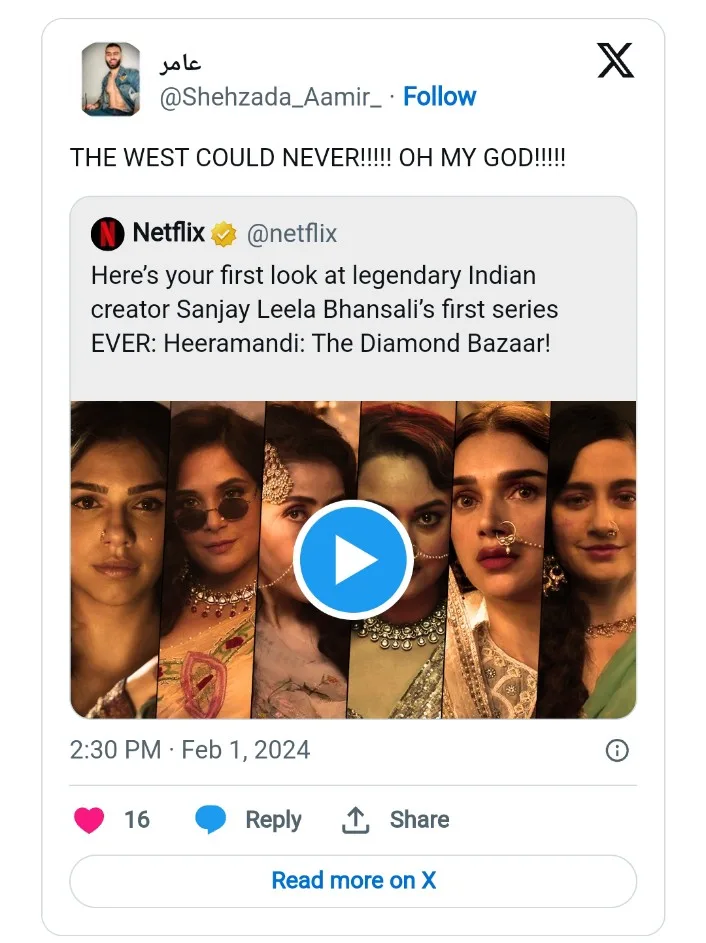The image size is (706, 943).
Task: Open the 2:30 PM Feb 1, 2024 timestamp
Action: (190, 750)
